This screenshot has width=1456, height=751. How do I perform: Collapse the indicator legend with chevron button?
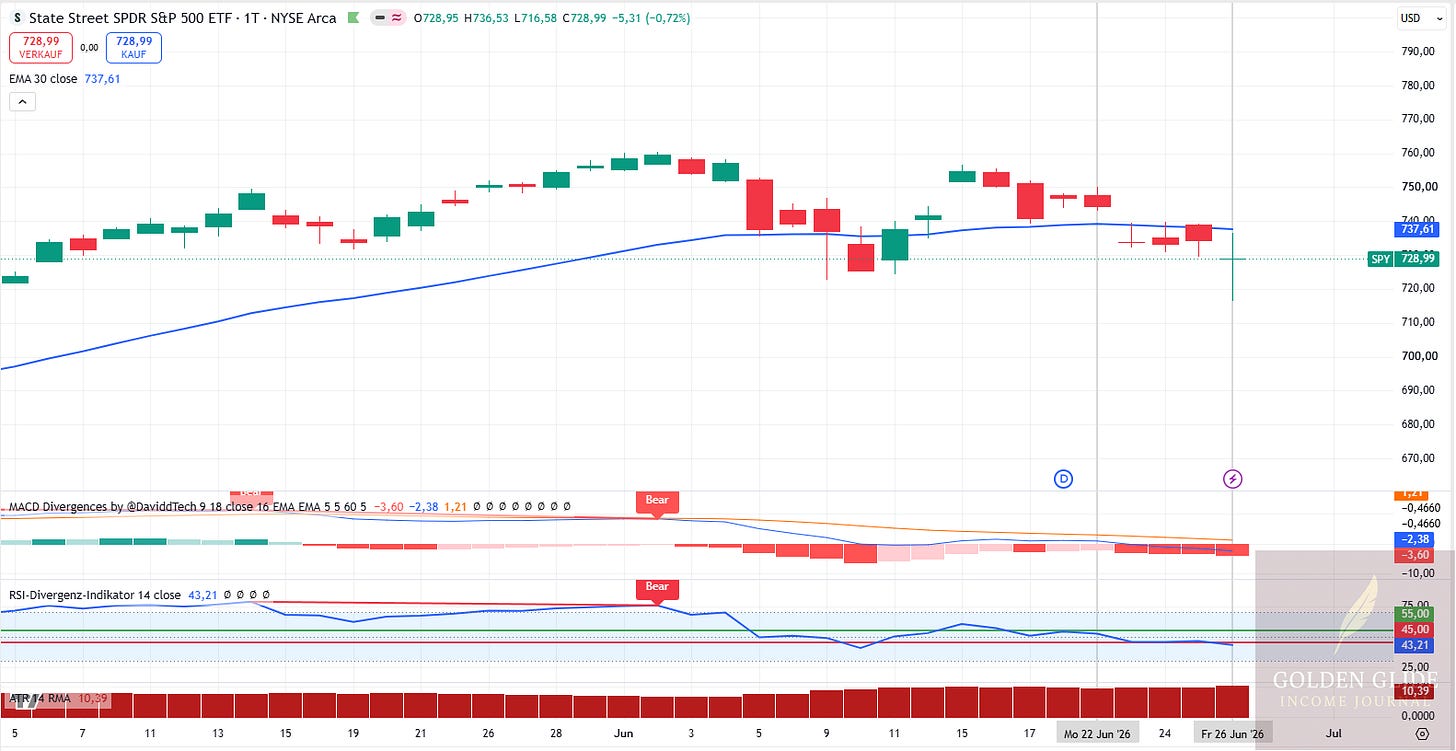pyautogui.click(x=22, y=101)
